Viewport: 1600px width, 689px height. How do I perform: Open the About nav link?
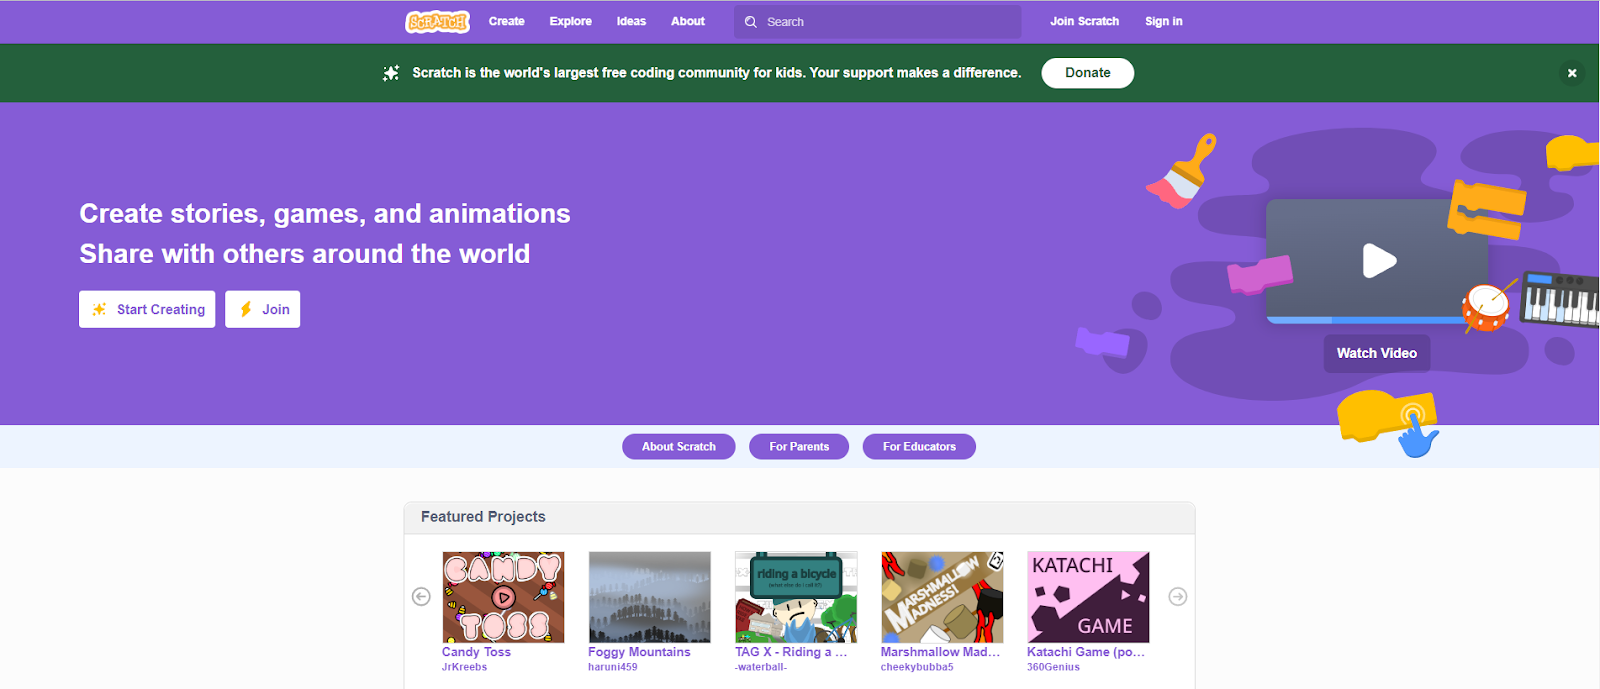pos(688,21)
